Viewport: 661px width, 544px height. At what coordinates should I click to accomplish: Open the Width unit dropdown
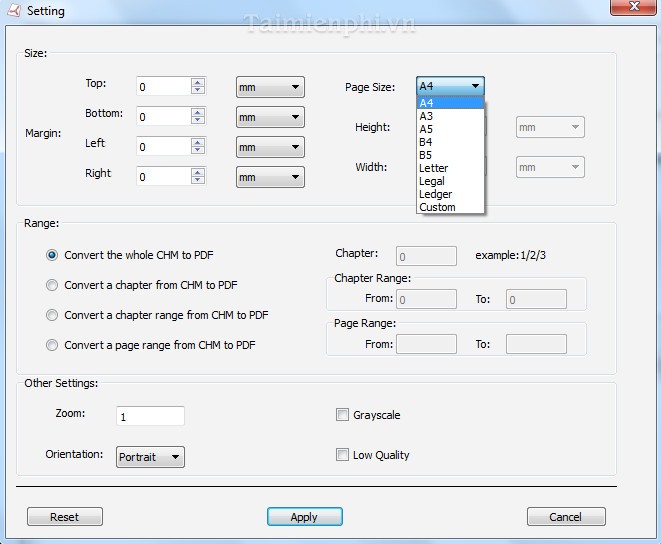pyautogui.click(x=550, y=167)
